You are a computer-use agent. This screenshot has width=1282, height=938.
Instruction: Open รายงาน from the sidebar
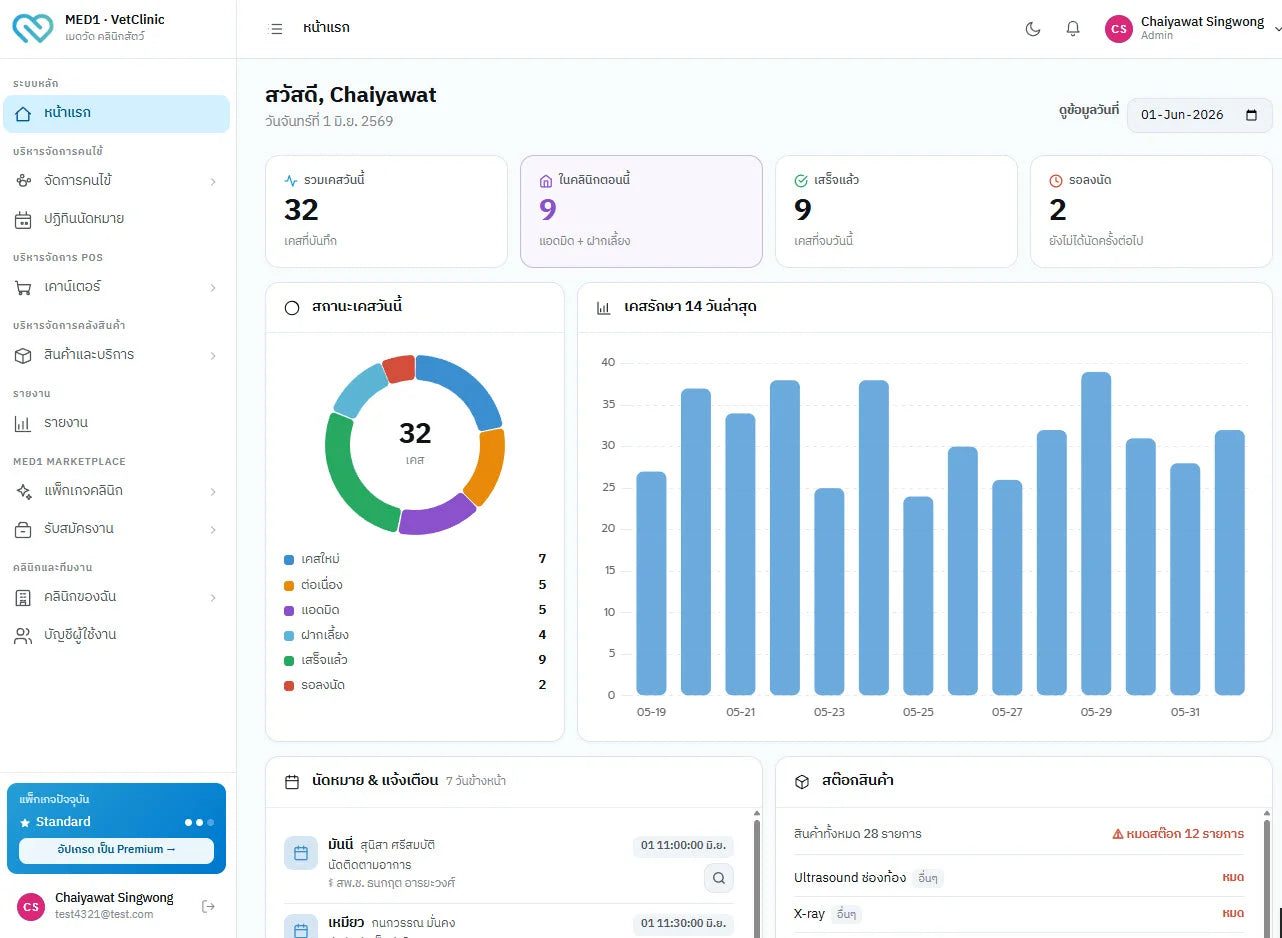point(116,423)
